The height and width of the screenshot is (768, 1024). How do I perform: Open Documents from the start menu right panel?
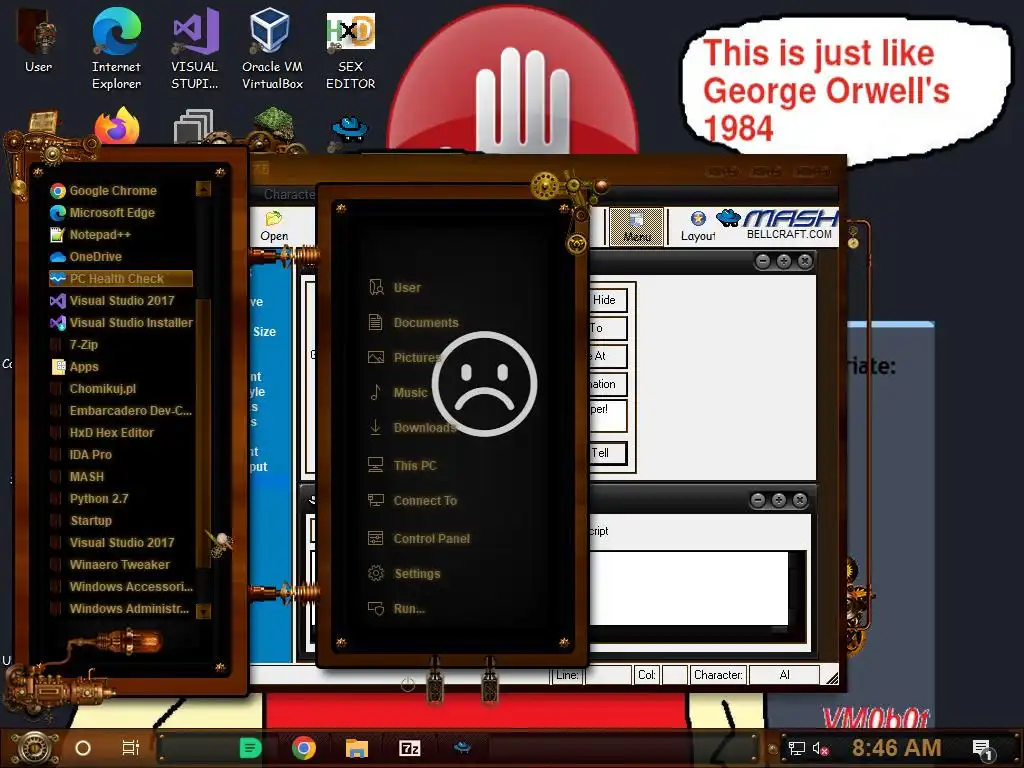click(413, 323)
